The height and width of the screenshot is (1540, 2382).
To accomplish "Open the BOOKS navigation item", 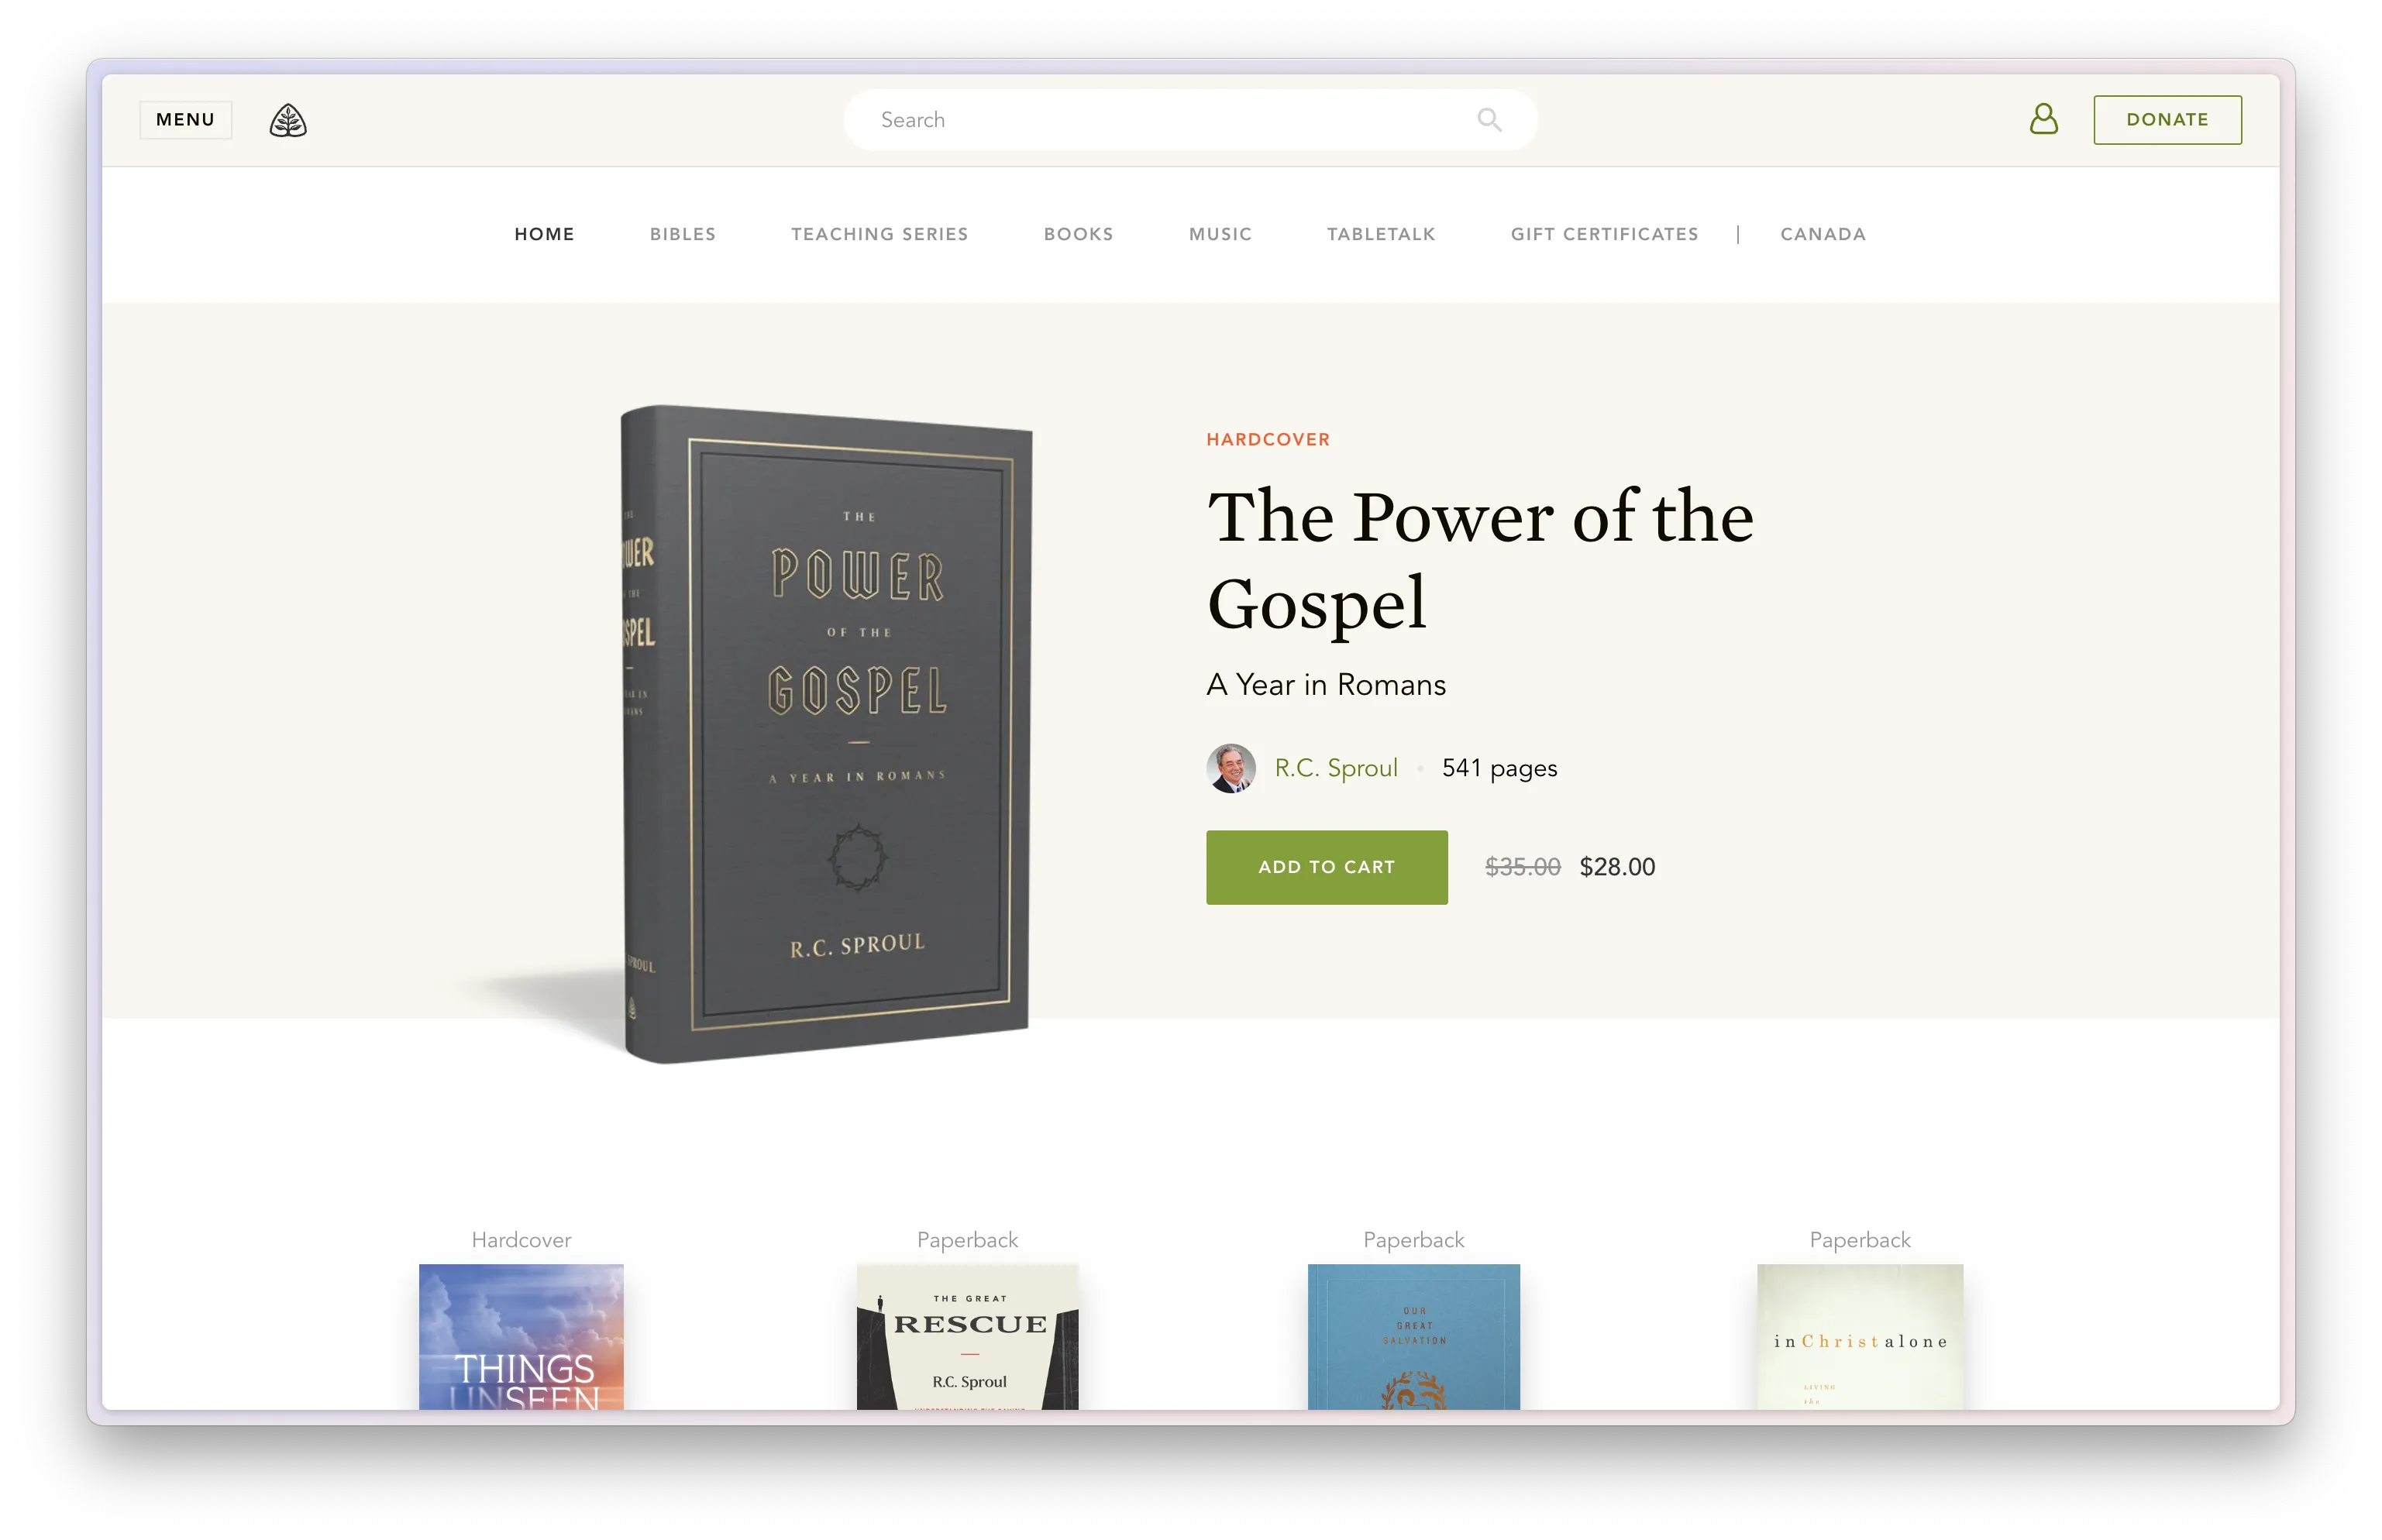I will click(x=1078, y=234).
